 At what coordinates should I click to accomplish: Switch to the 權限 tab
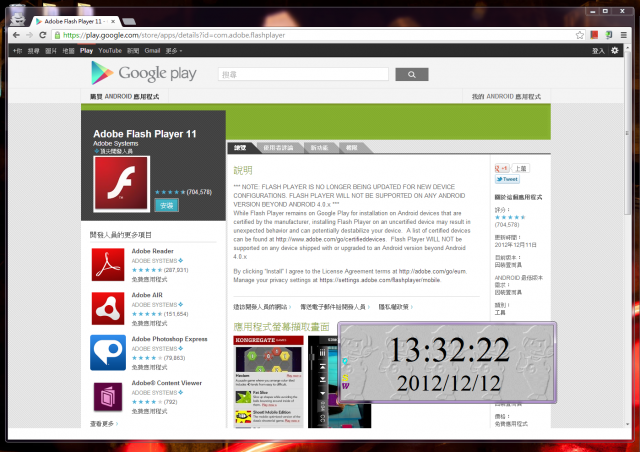click(351, 147)
